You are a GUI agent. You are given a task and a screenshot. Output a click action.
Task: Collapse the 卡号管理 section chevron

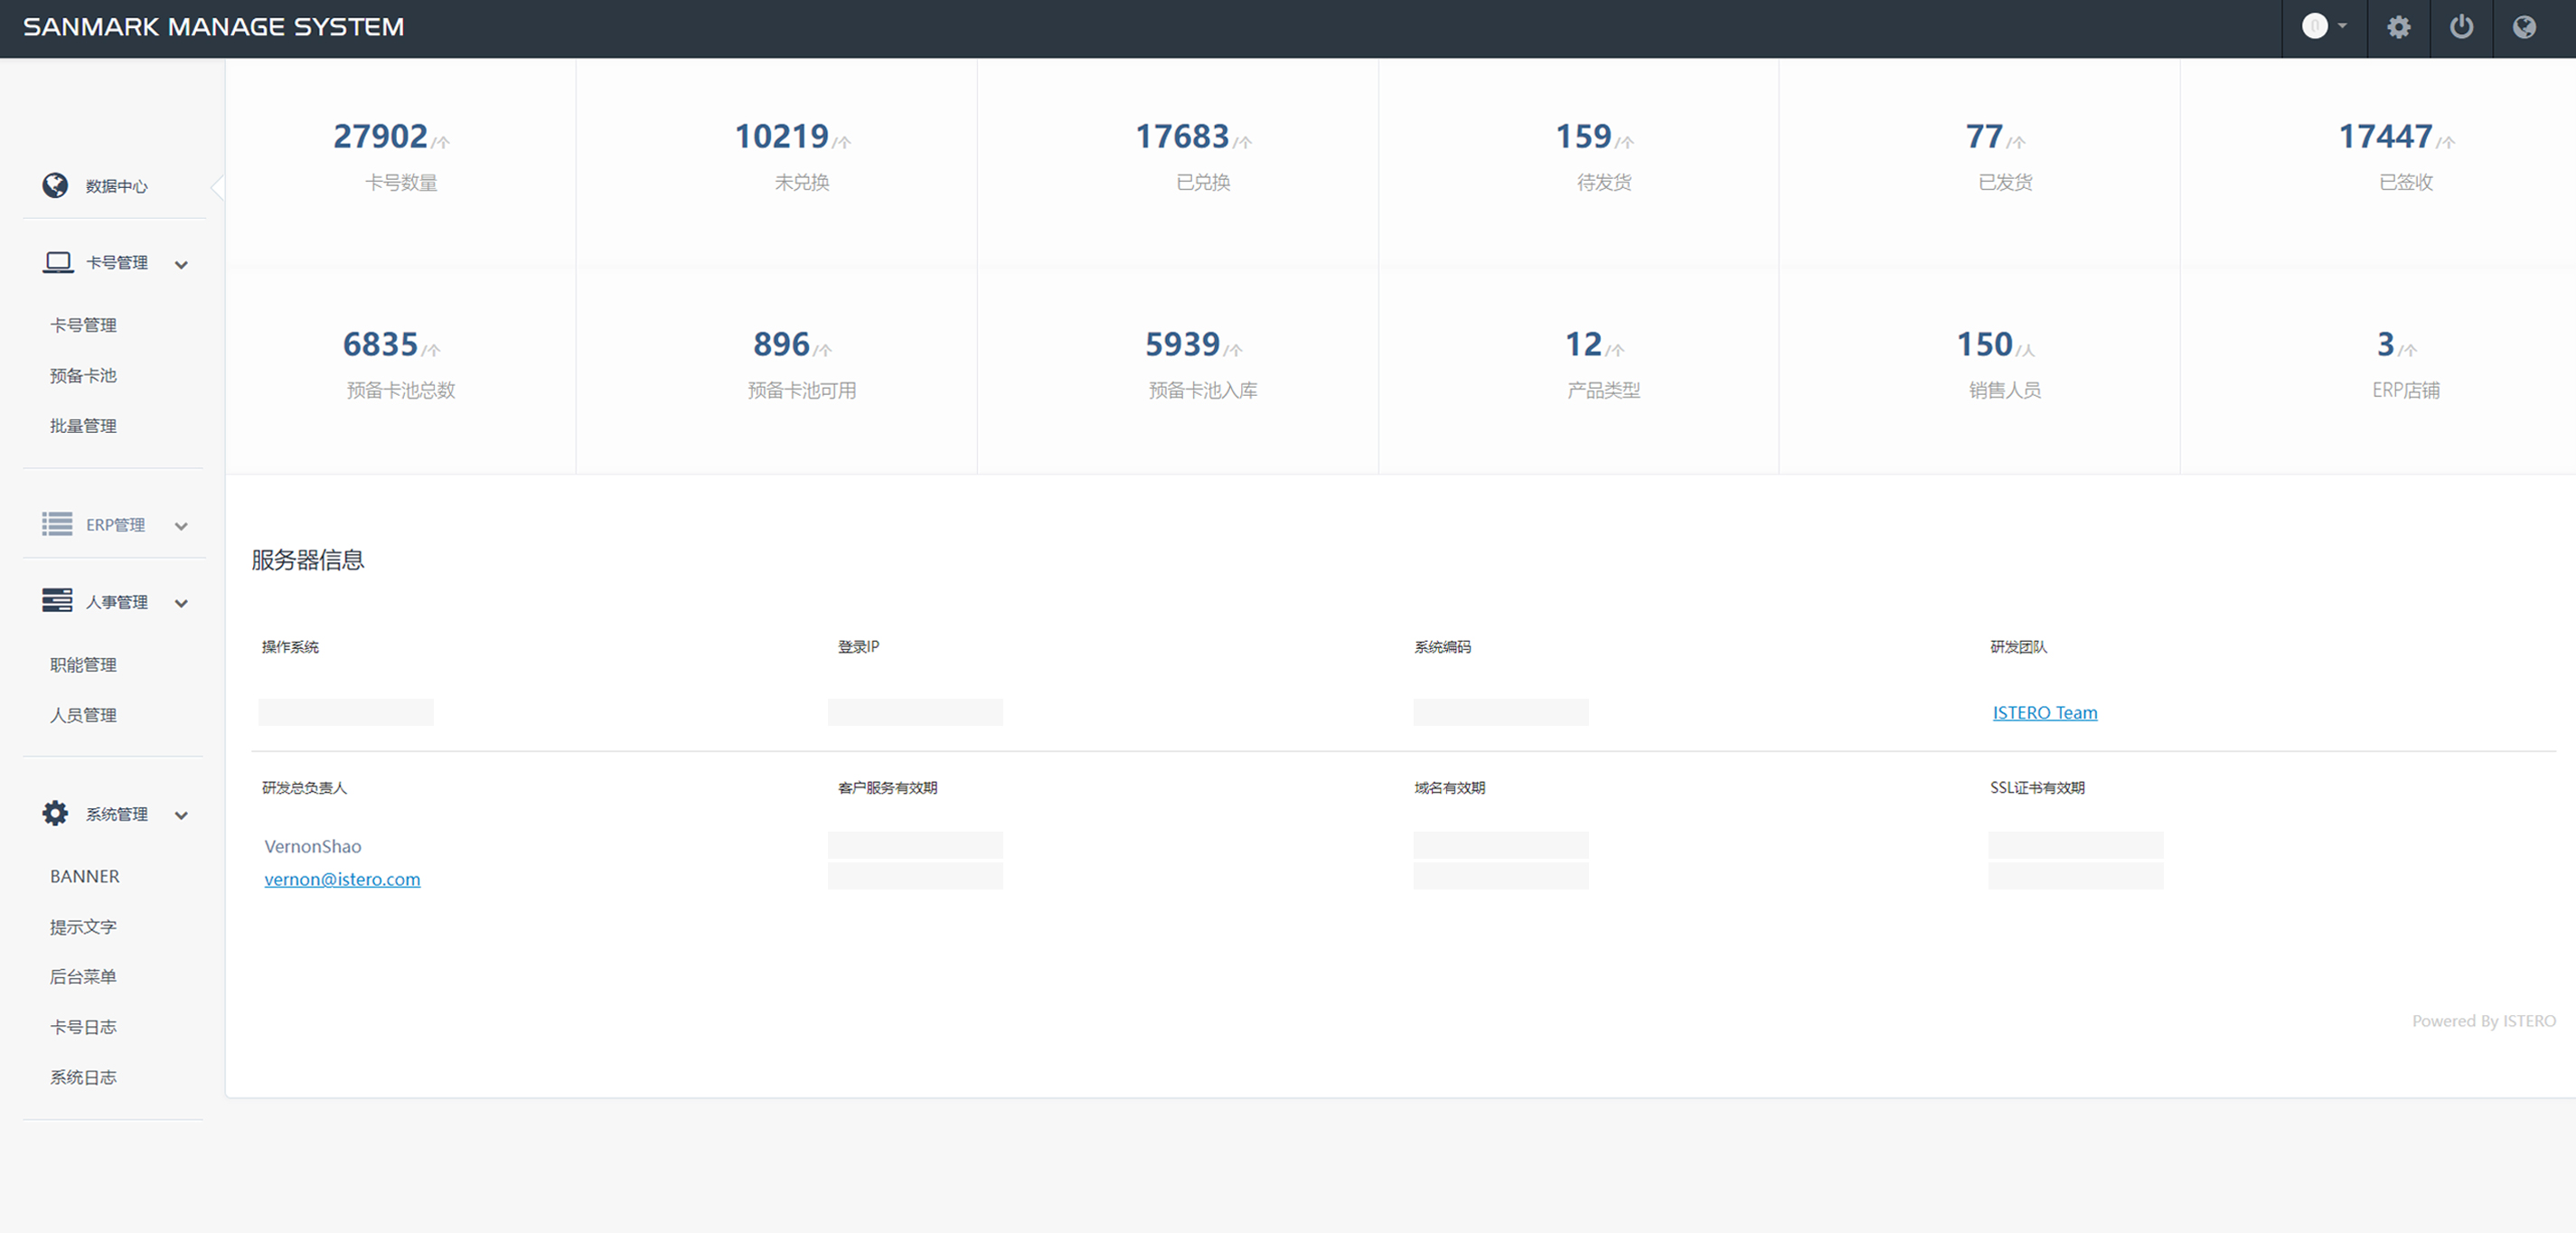click(181, 265)
